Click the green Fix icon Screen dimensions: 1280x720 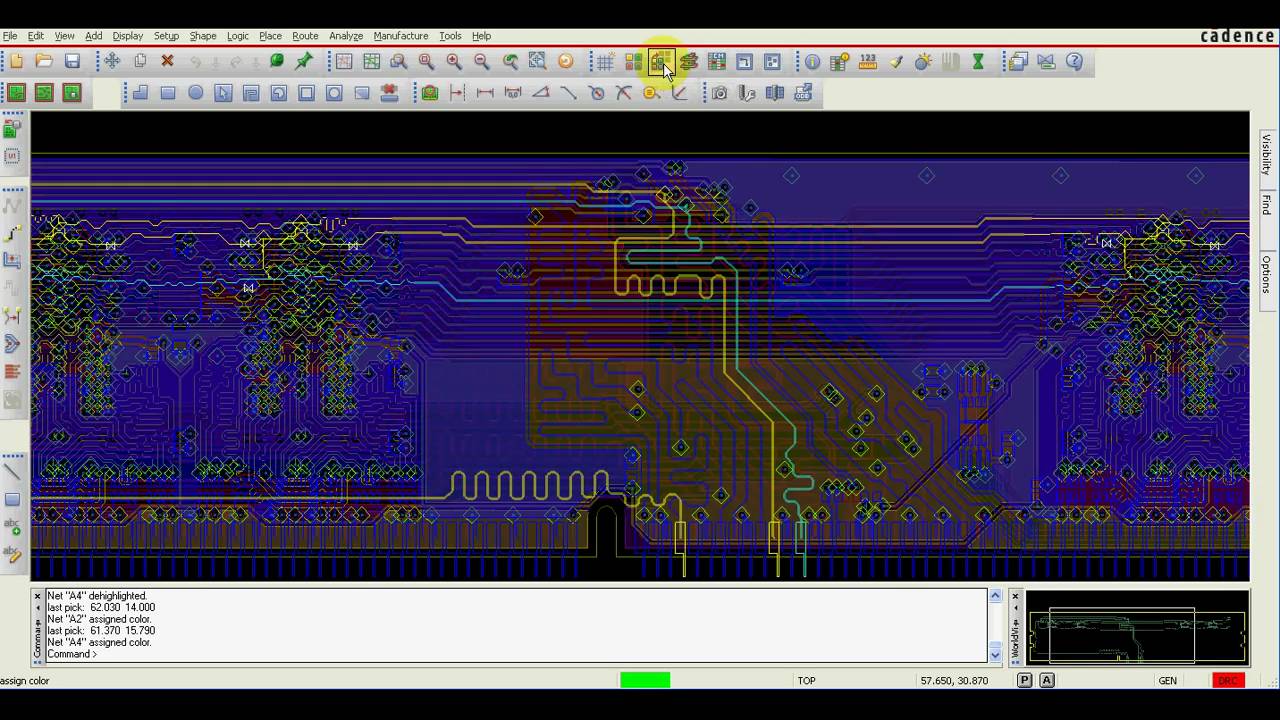click(277, 62)
